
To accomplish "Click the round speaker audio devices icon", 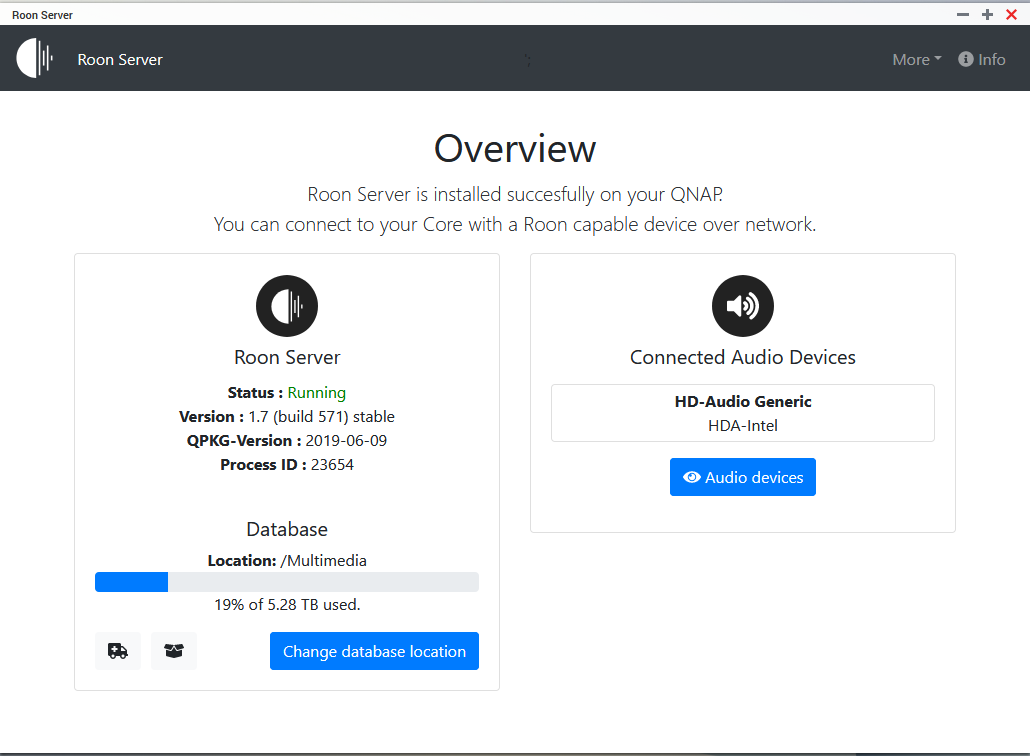I will coord(743,306).
